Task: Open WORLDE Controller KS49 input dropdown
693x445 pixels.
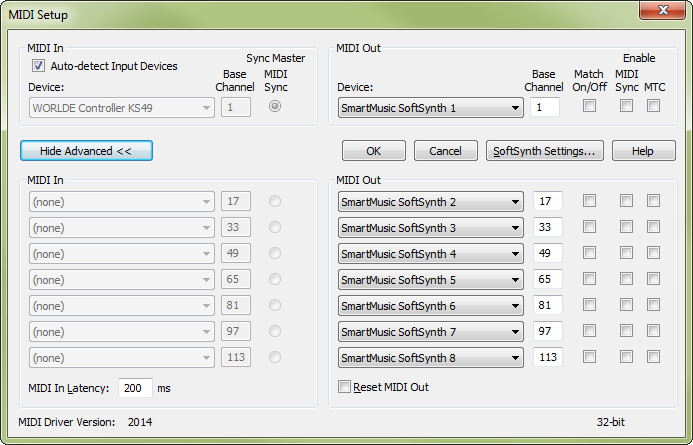Action: 122,108
